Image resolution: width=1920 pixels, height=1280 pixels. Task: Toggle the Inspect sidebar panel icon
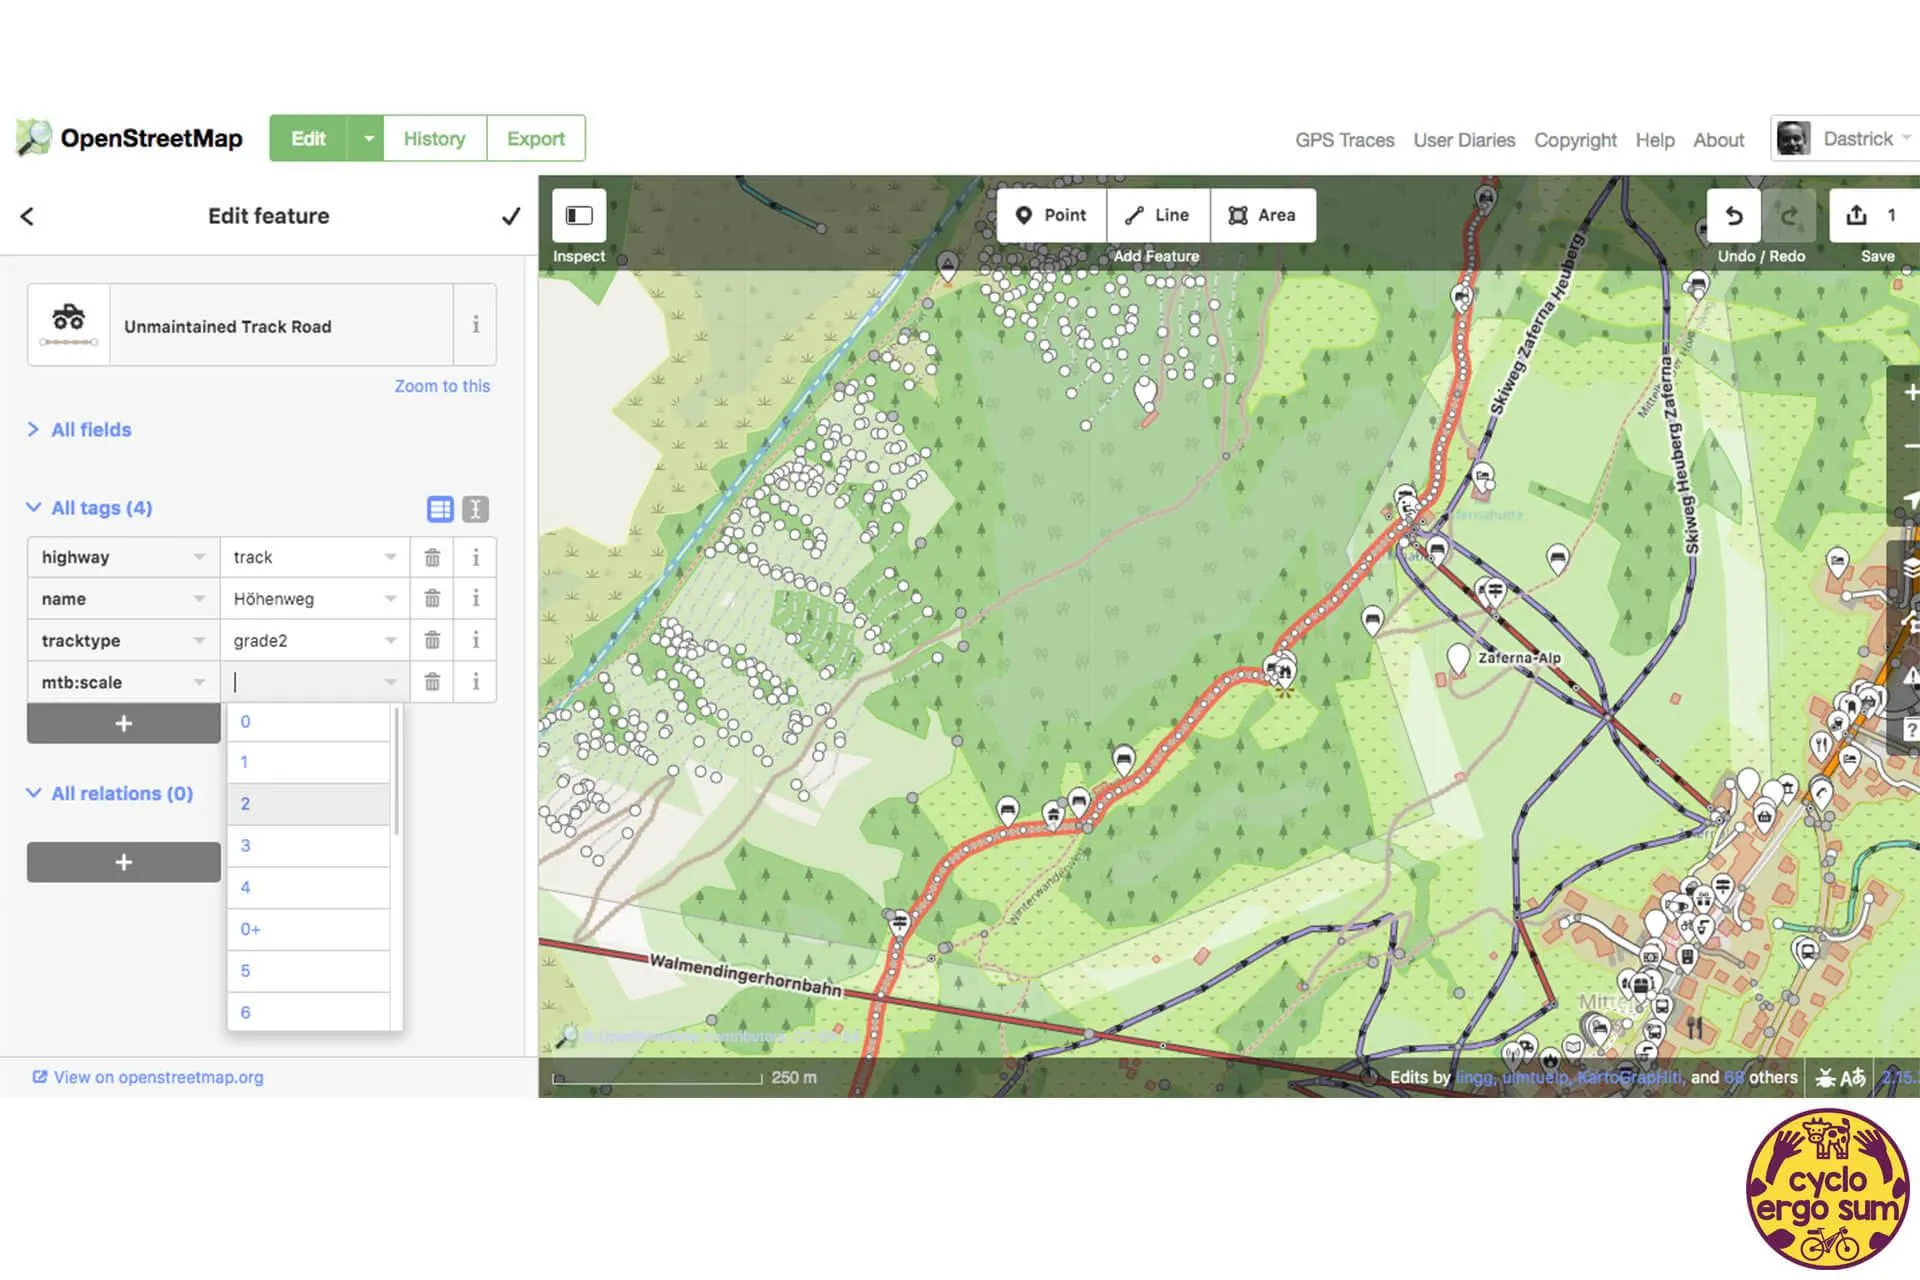coord(579,215)
